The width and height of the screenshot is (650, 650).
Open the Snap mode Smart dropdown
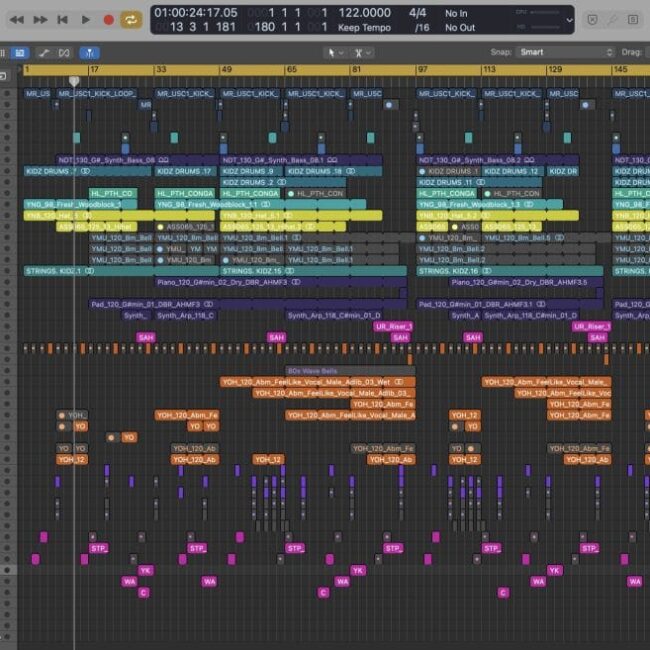pos(565,52)
